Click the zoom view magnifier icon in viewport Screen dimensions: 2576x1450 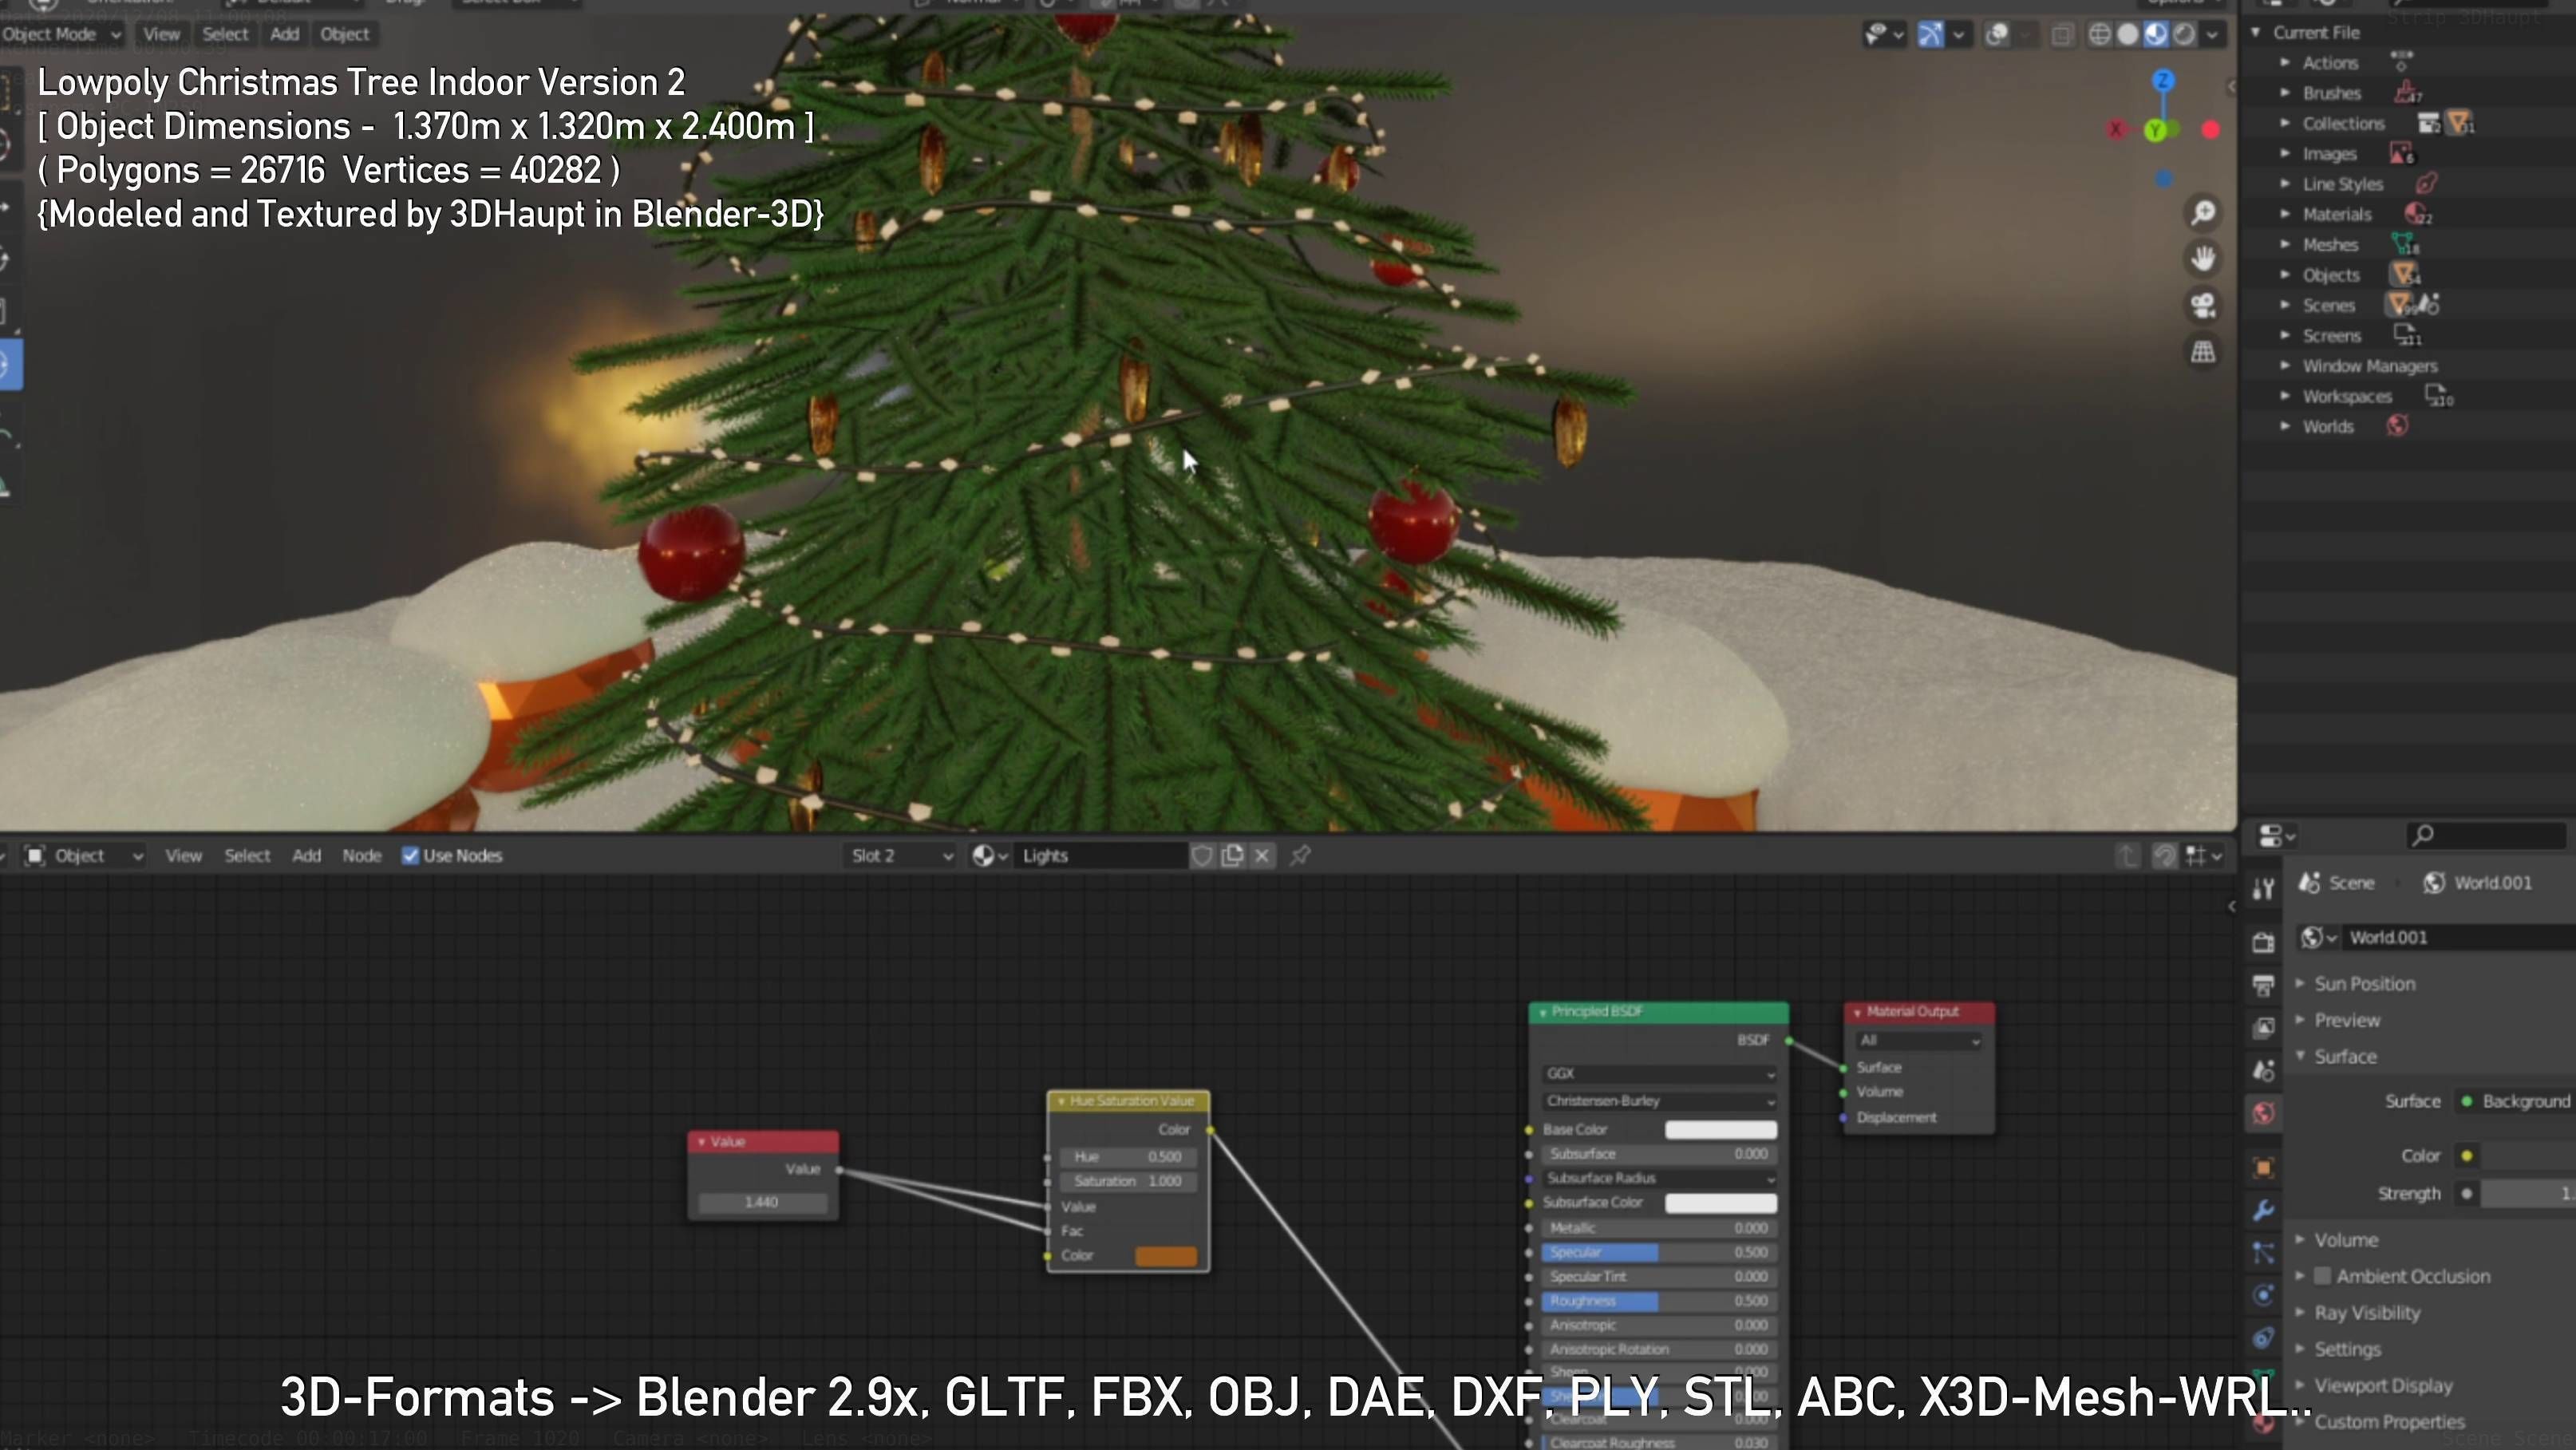[x=2203, y=213]
